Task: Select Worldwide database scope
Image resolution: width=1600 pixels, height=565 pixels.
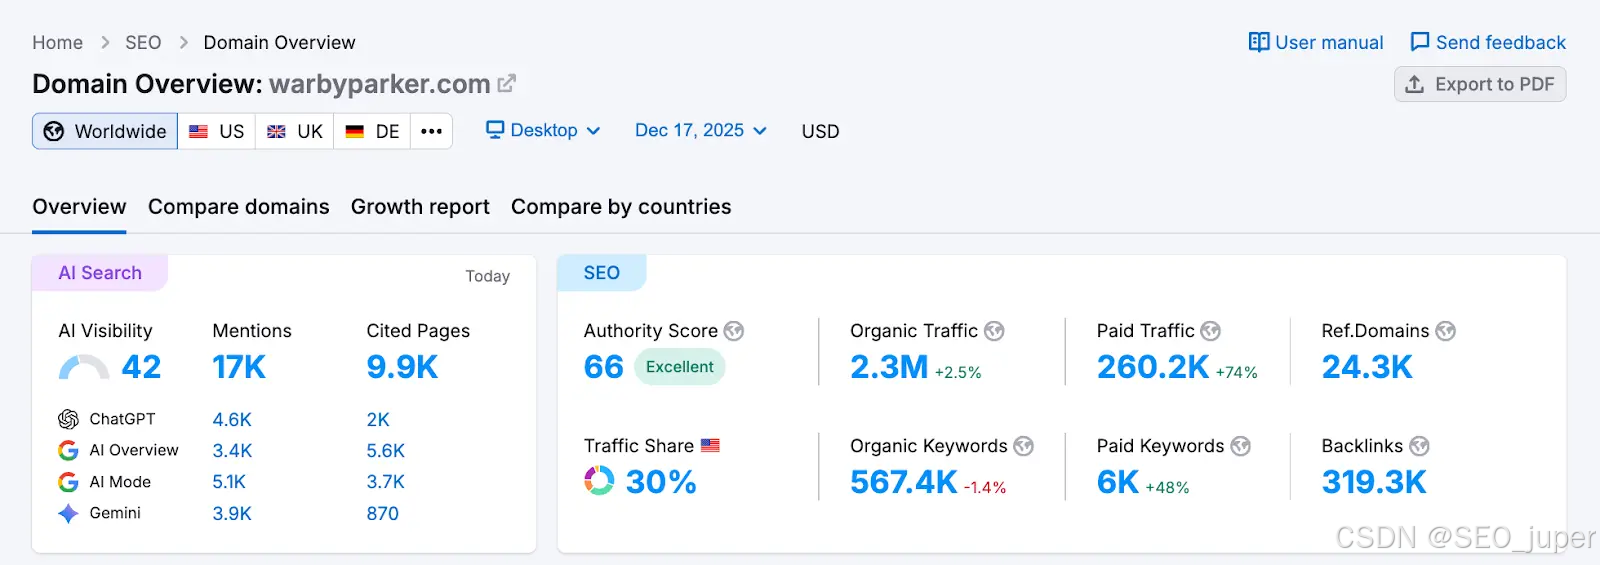Action: tap(105, 131)
